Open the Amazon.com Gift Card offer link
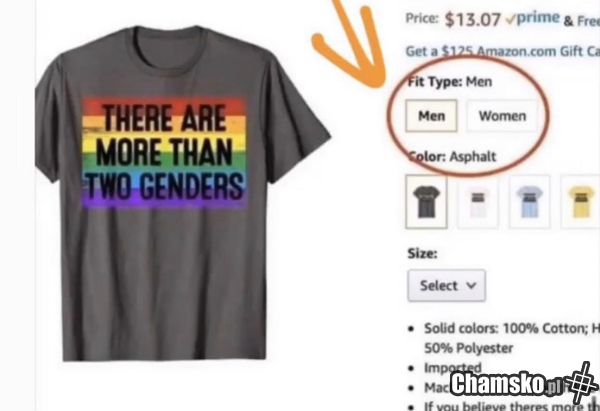The image size is (600, 411). (502, 51)
